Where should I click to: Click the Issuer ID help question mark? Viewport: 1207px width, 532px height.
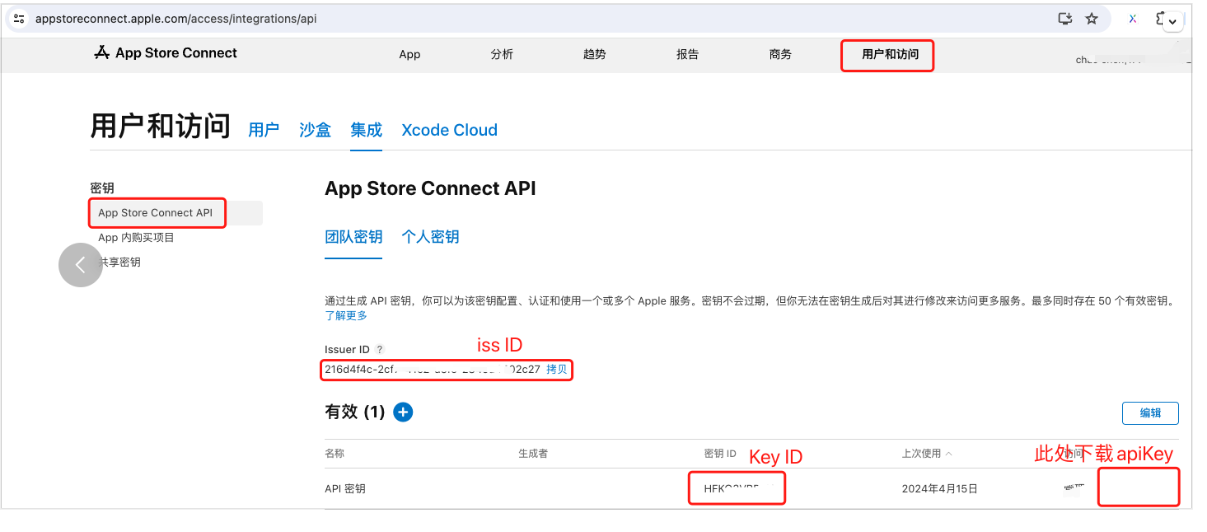pyautogui.click(x=379, y=350)
